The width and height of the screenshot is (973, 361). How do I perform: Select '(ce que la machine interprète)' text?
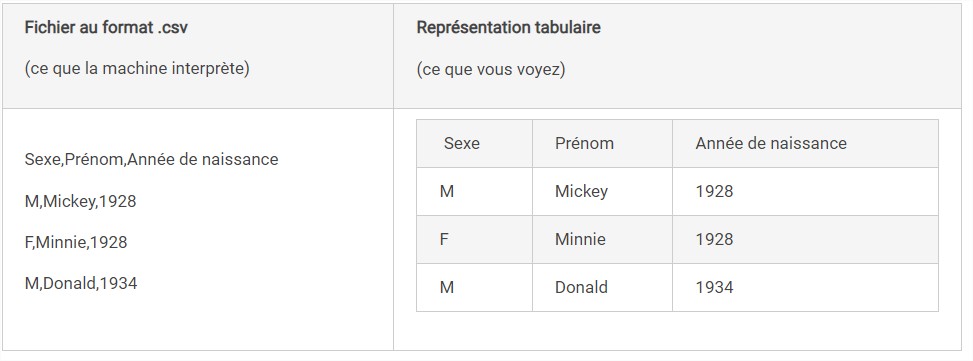pyautogui.click(x=137, y=69)
